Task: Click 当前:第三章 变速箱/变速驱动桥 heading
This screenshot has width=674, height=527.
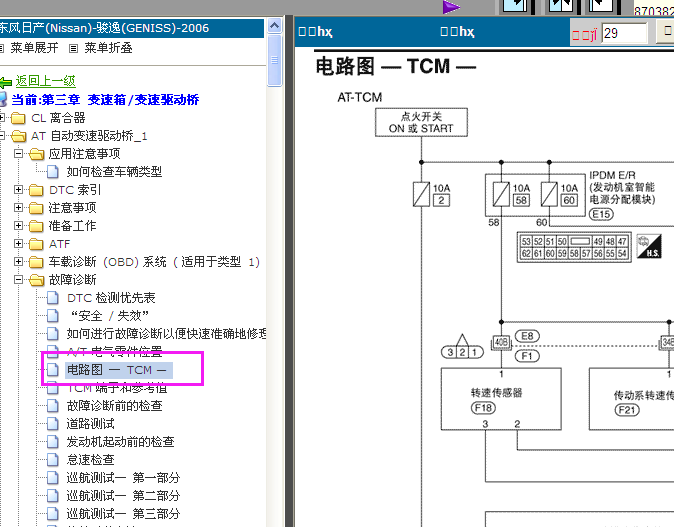Action: 105,100
